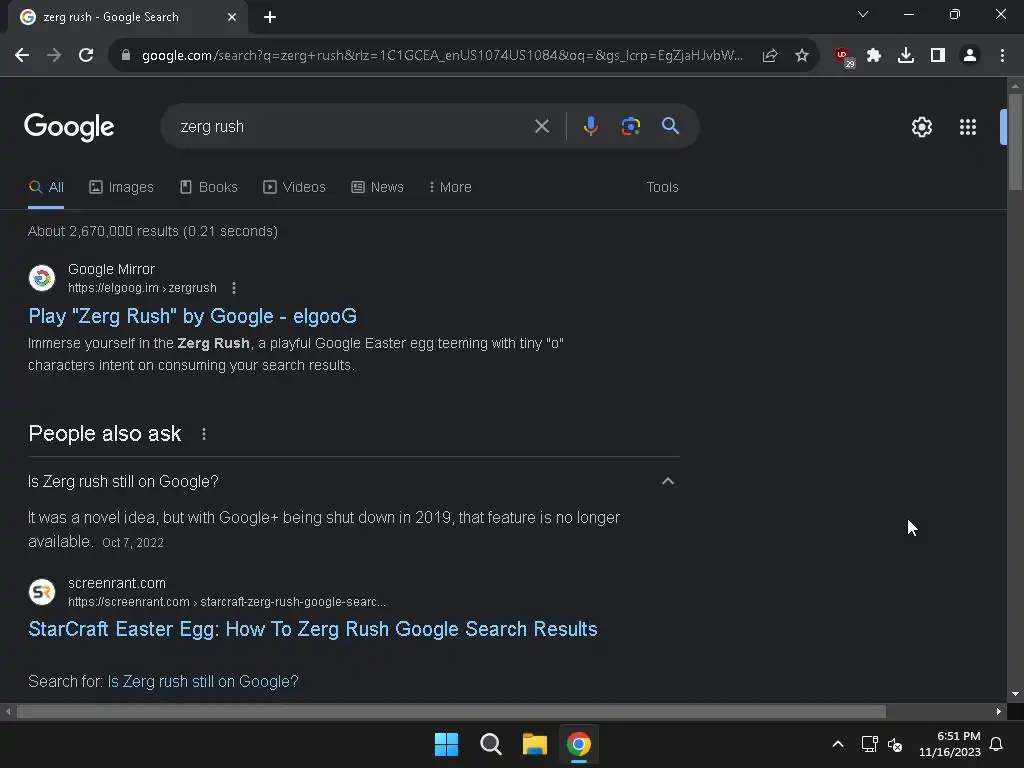Viewport: 1024px width, 768px height.
Task: Click the screenrant site favicon
Action: coord(42,592)
